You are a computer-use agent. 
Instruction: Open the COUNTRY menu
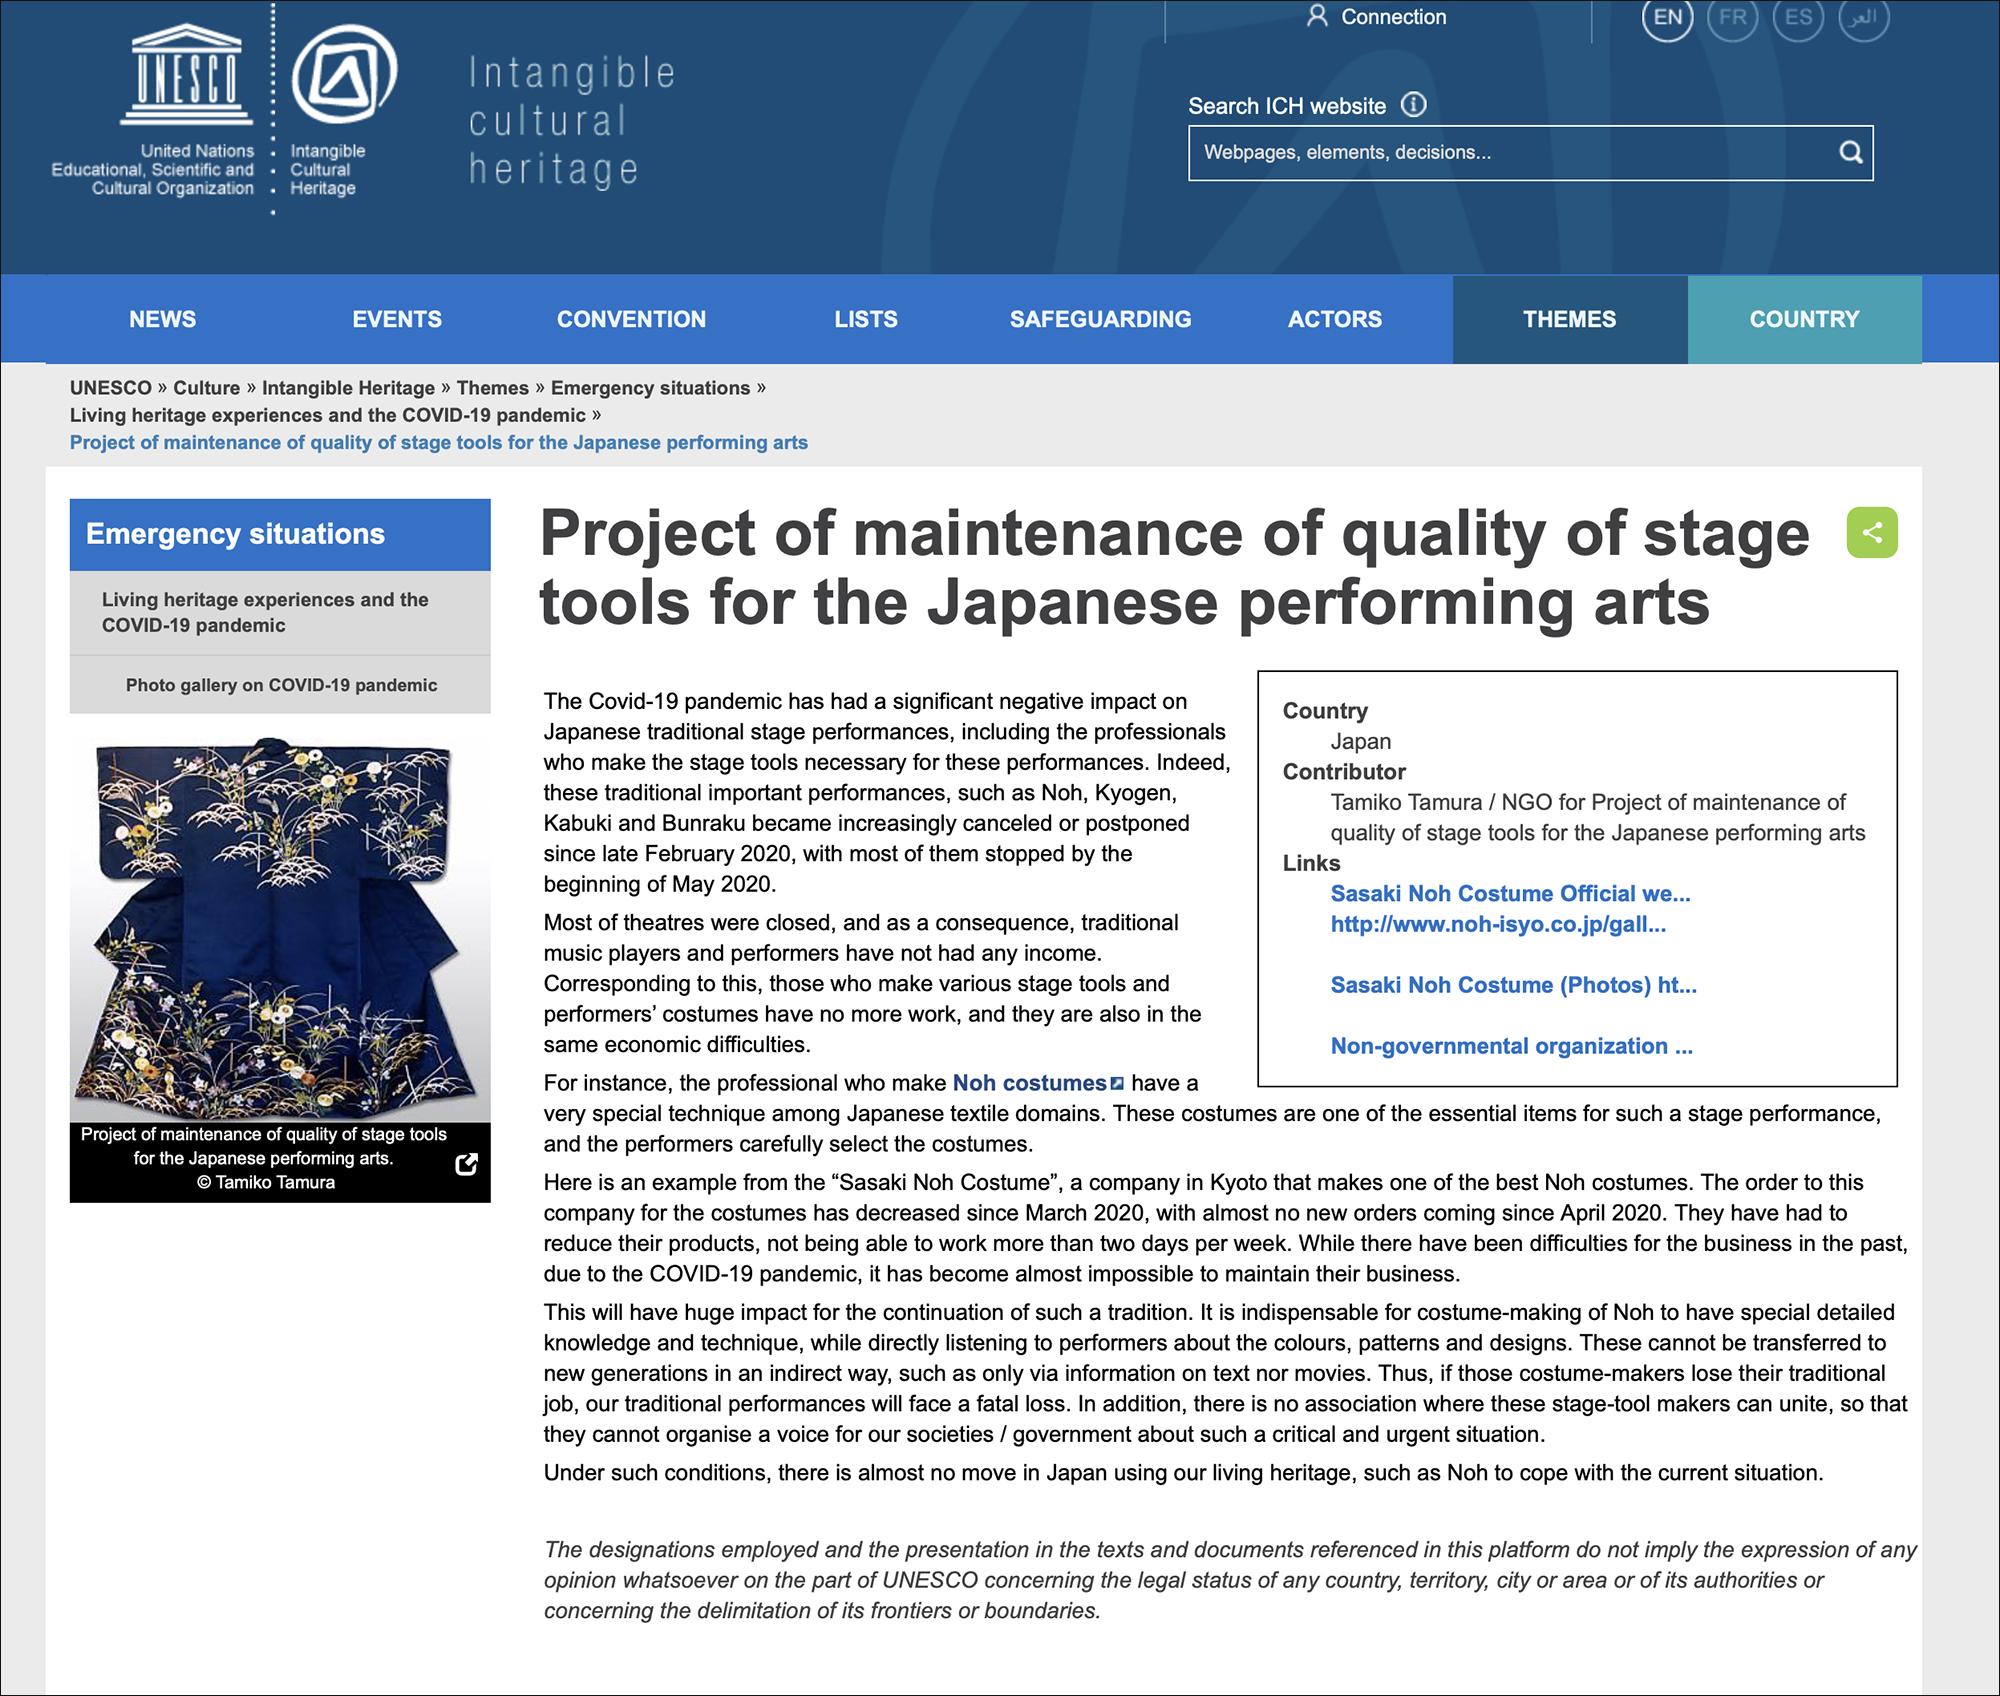coord(1804,319)
